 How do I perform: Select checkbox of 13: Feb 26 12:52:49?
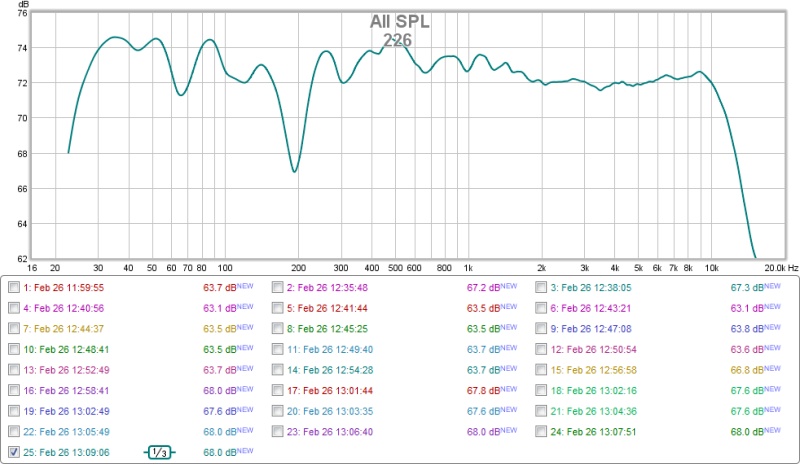(14, 370)
